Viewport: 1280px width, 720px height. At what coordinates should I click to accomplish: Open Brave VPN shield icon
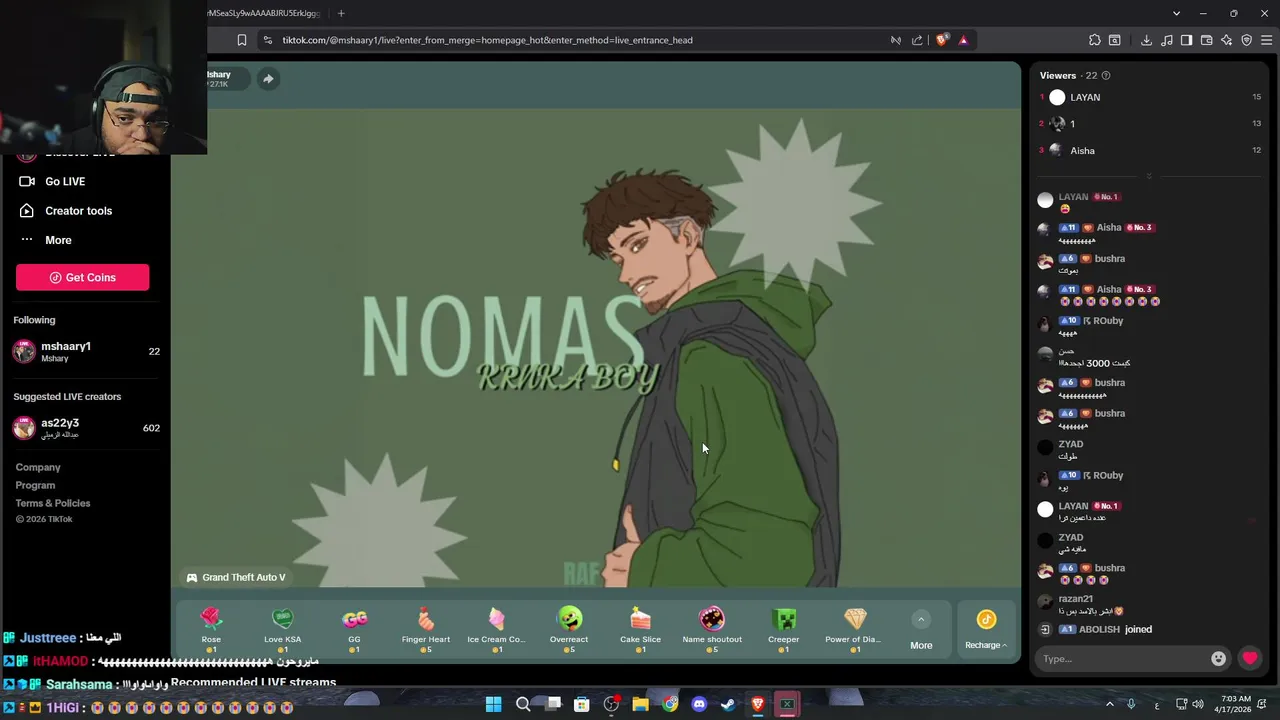(x=1247, y=40)
